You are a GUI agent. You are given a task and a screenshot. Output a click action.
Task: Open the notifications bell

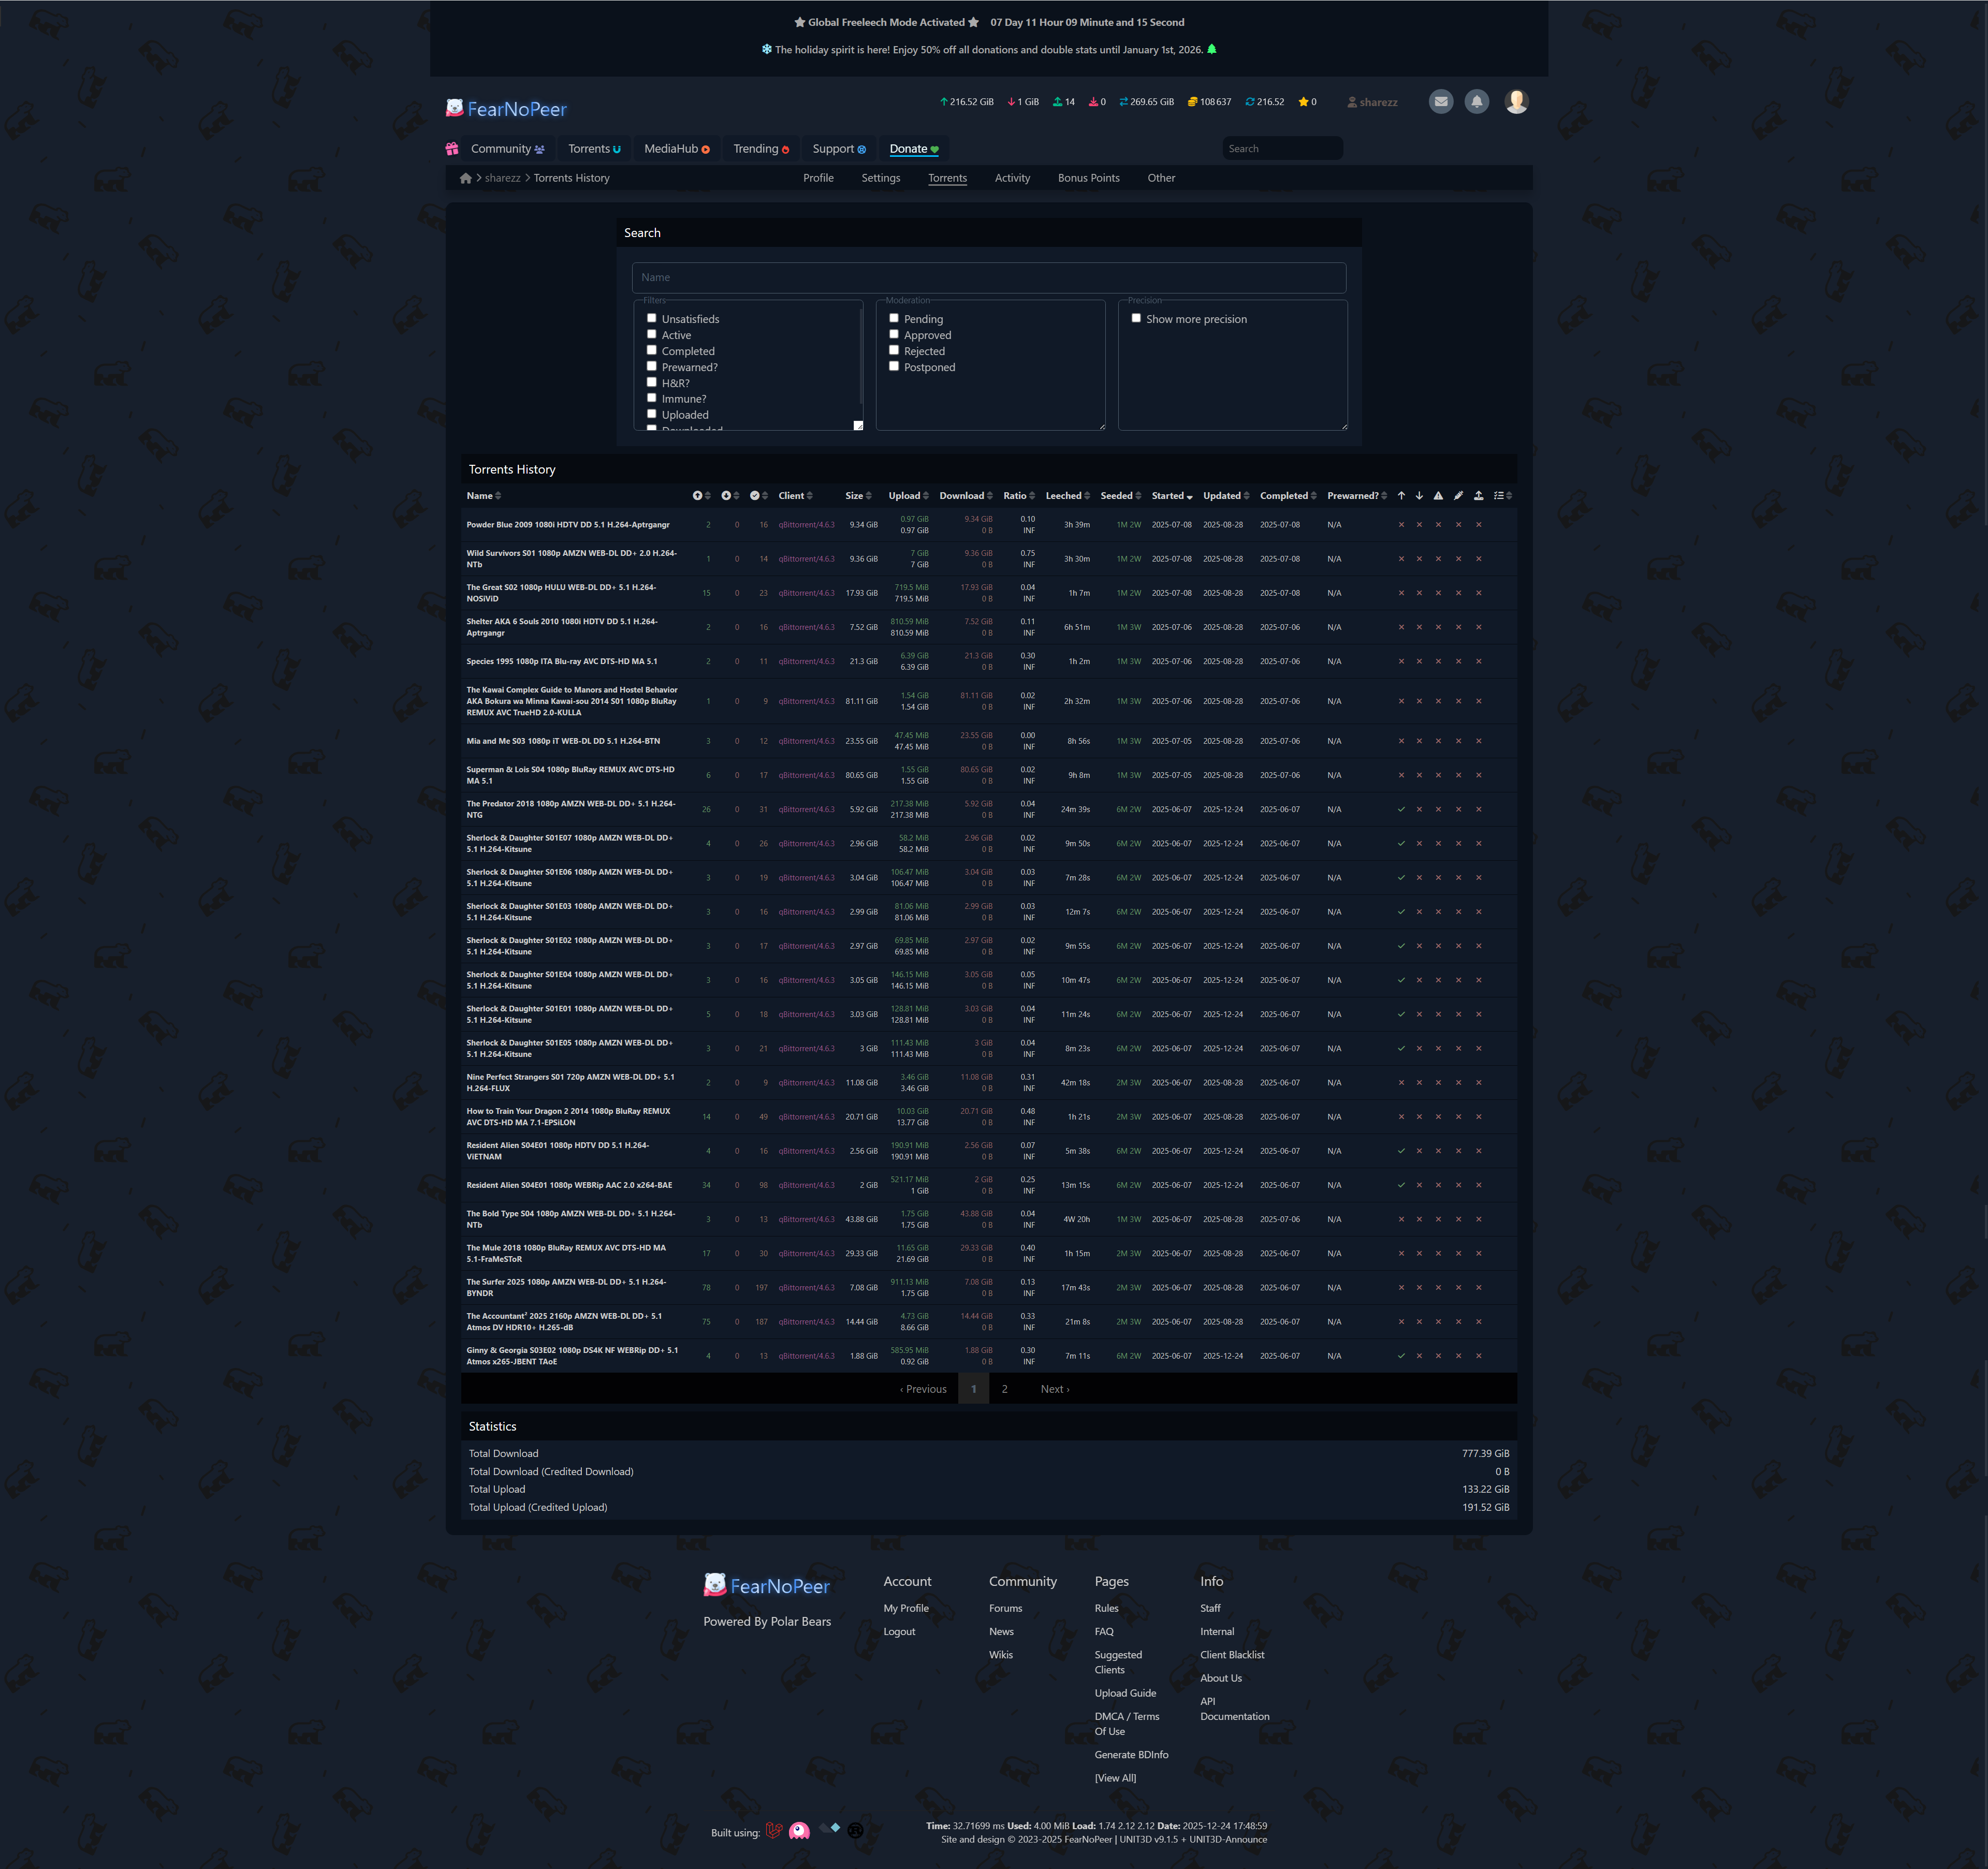point(1476,101)
